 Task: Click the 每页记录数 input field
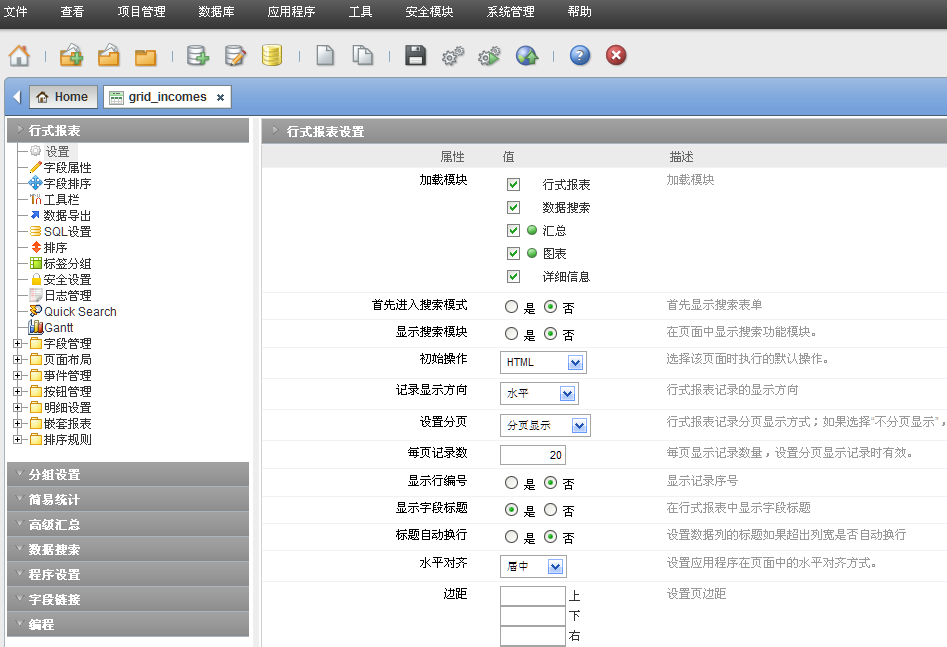[x=533, y=455]
